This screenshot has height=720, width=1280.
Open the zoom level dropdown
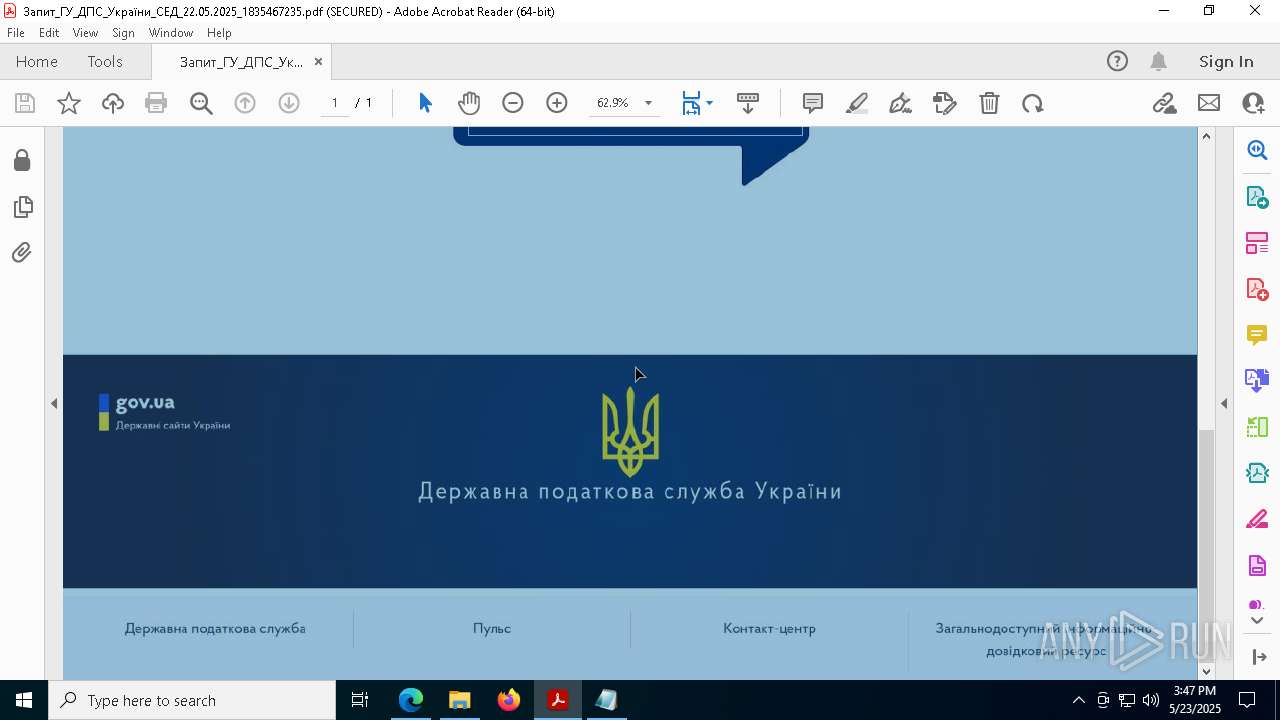point(648,103)
